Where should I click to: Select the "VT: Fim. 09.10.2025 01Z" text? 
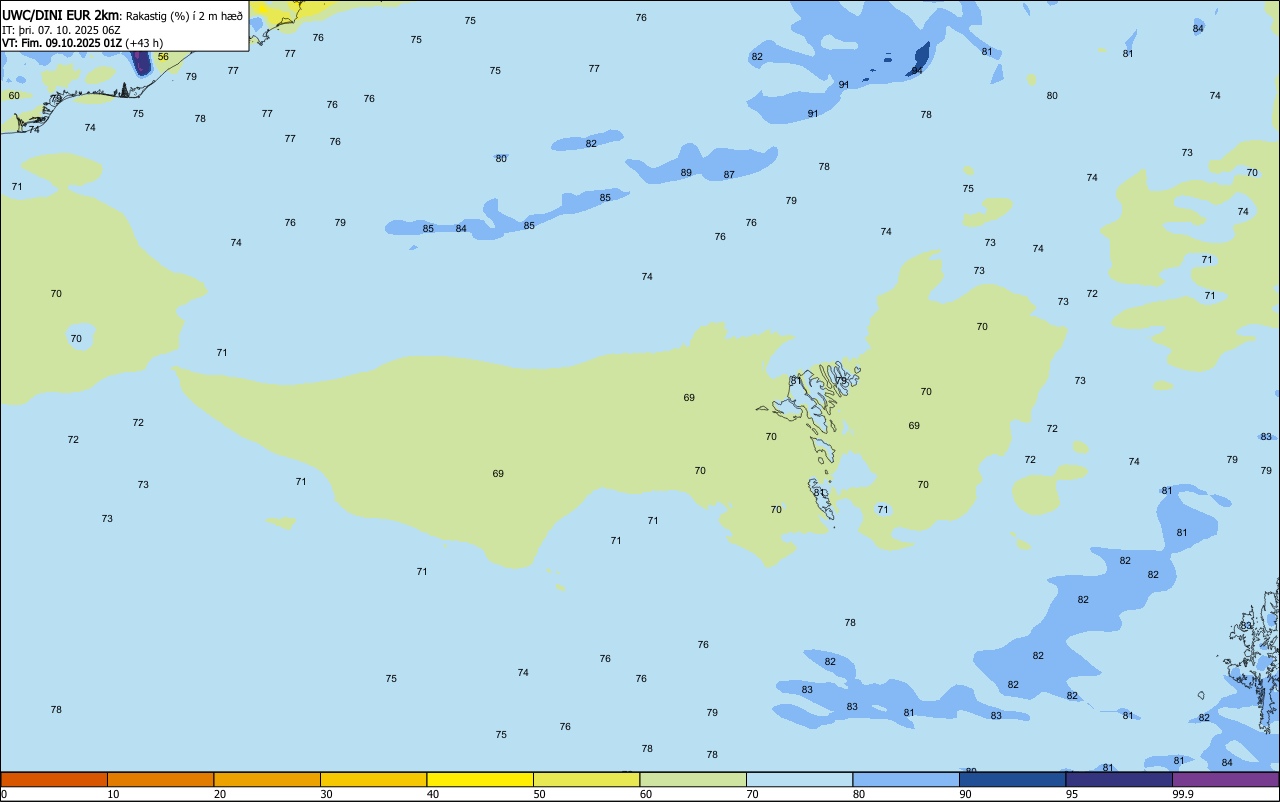point(62,43)
